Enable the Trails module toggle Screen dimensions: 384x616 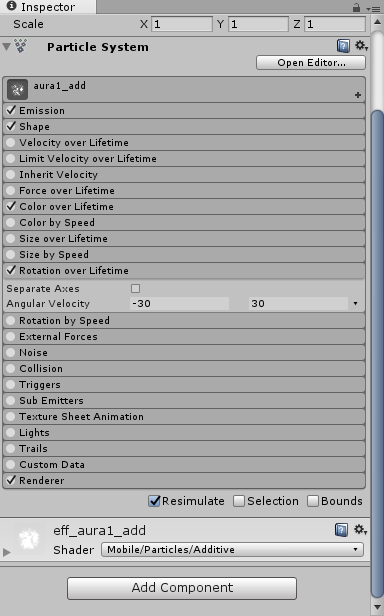click(x=11, y=449)
